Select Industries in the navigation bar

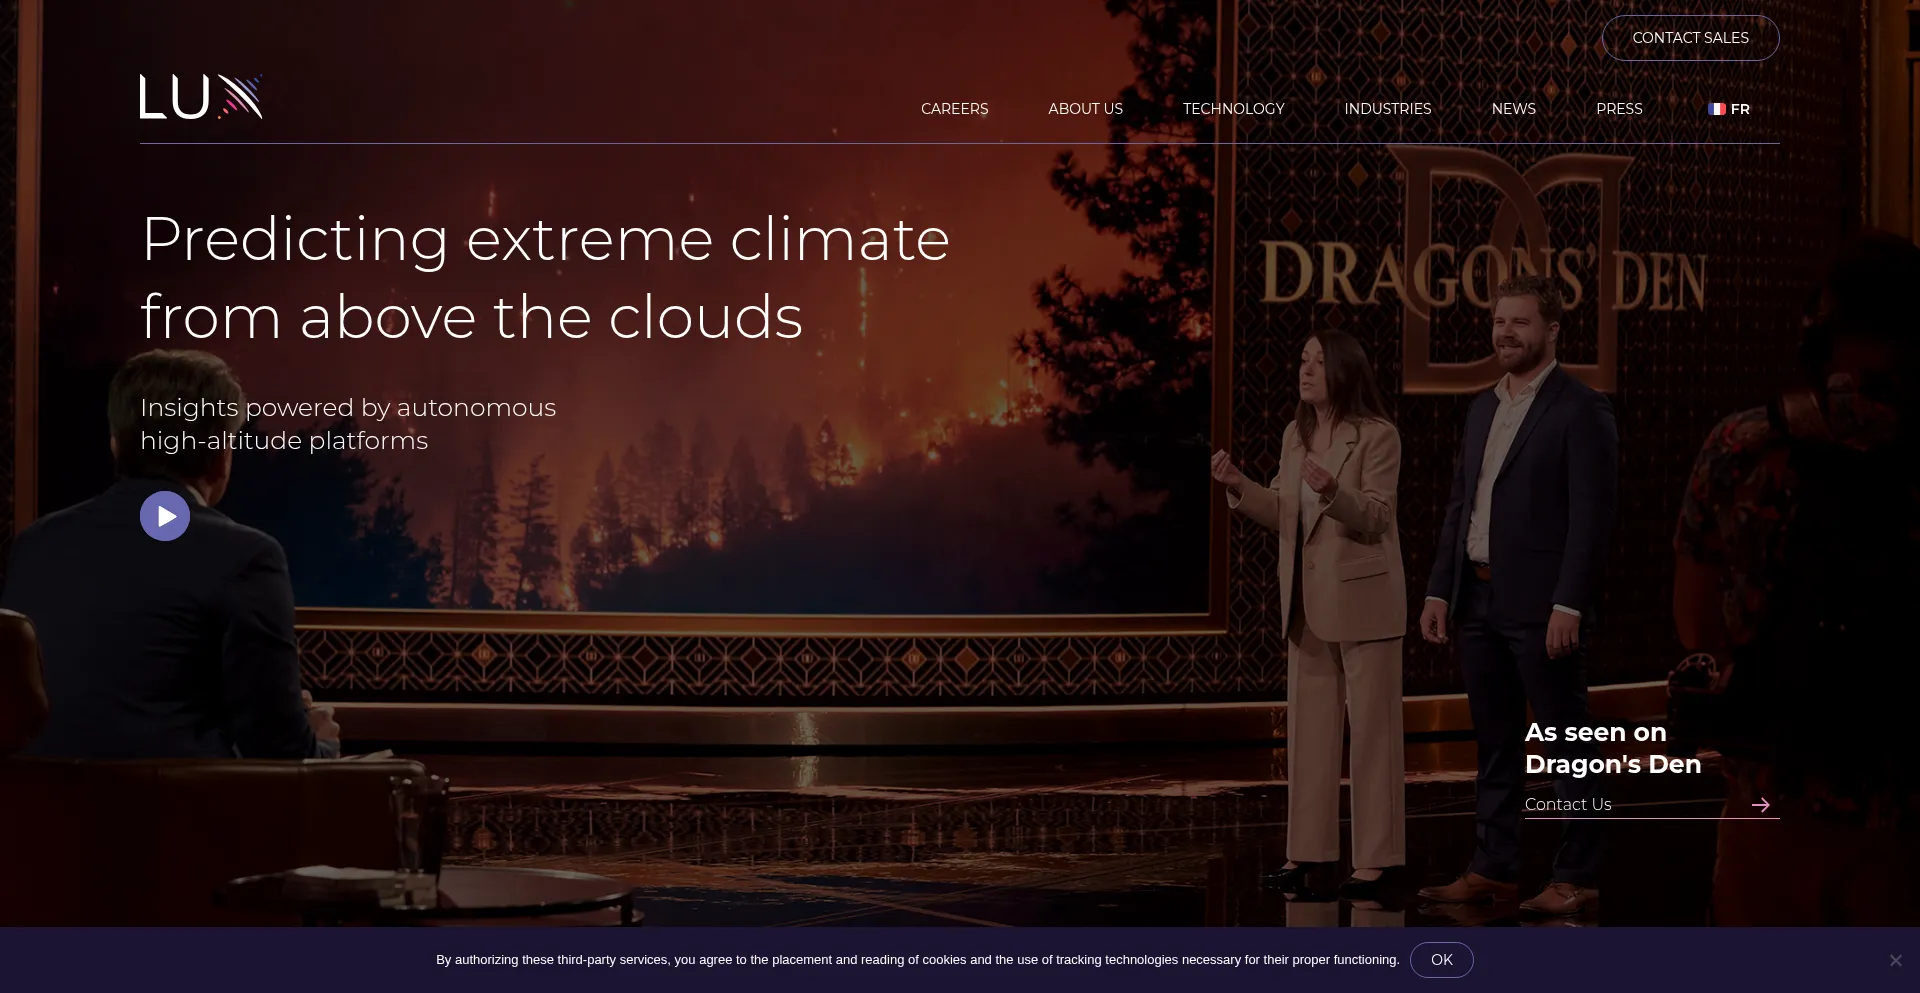1387,109
